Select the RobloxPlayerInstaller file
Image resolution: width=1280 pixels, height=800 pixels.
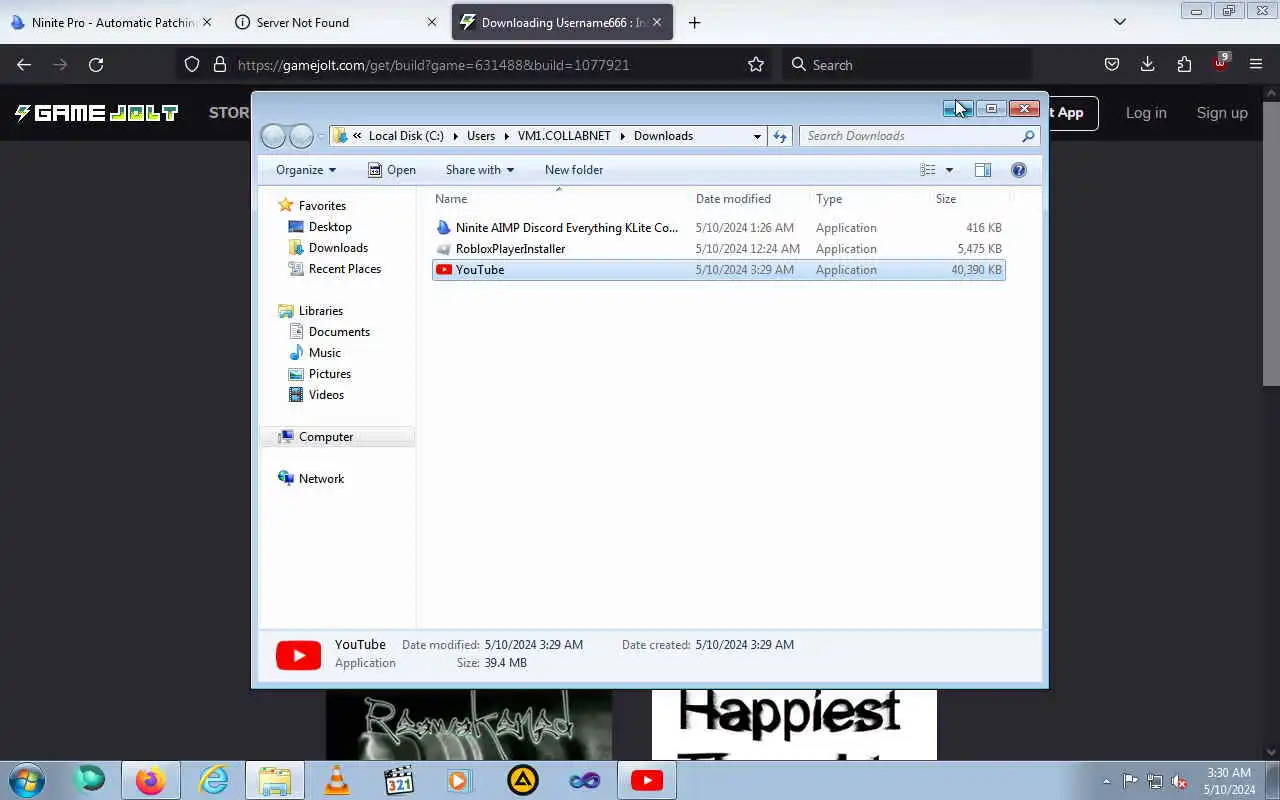718,249
